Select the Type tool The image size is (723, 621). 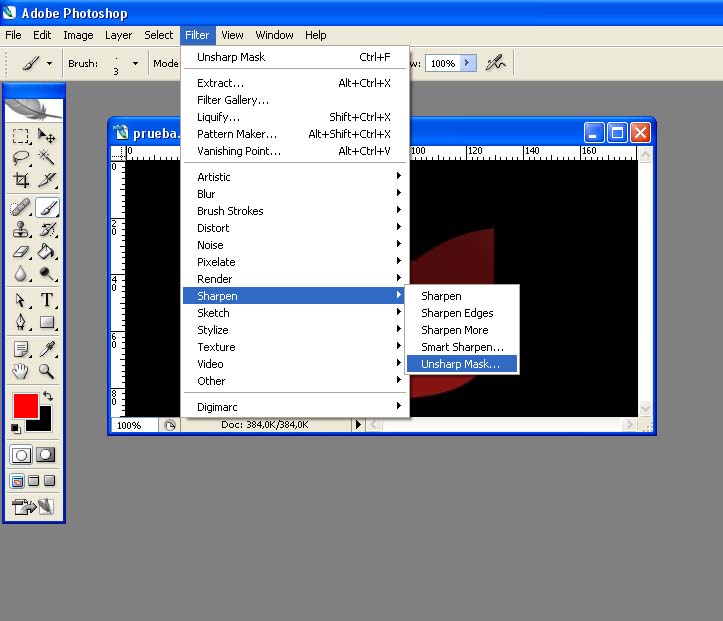click(47, 300)
